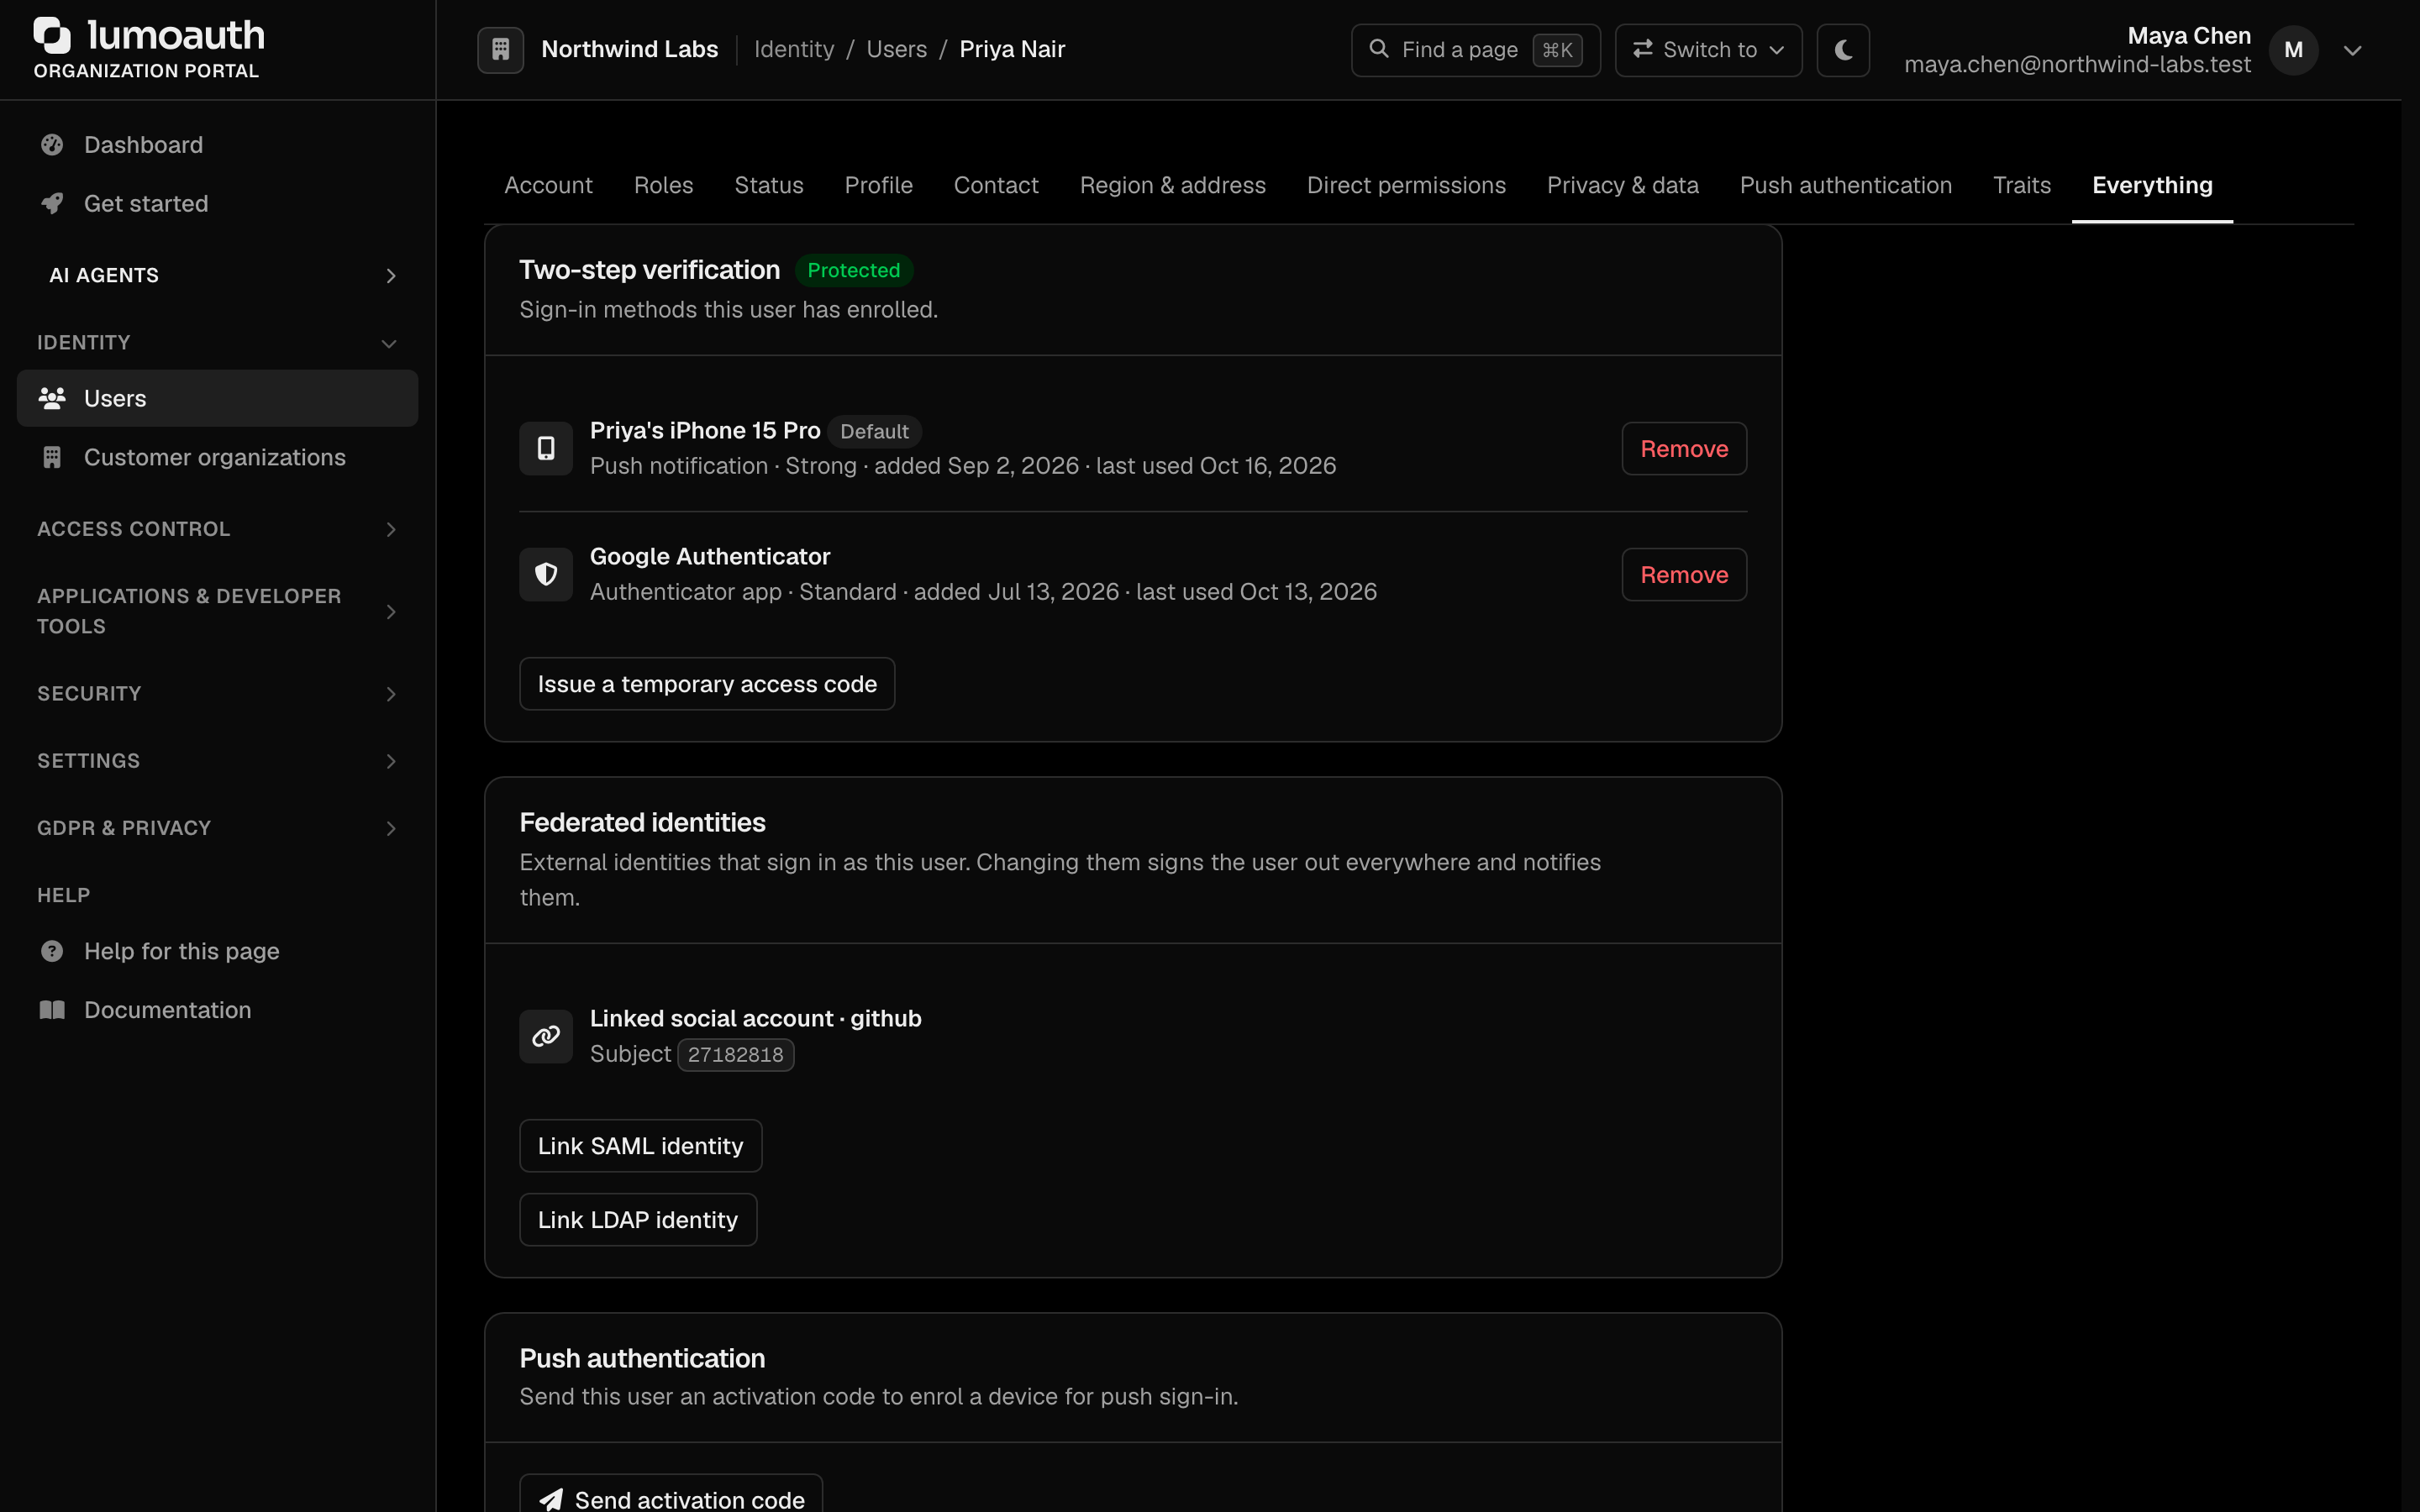Click the Northwind Labs building icon
This screenshot has height=1512, width=2420.
[501, 49]
